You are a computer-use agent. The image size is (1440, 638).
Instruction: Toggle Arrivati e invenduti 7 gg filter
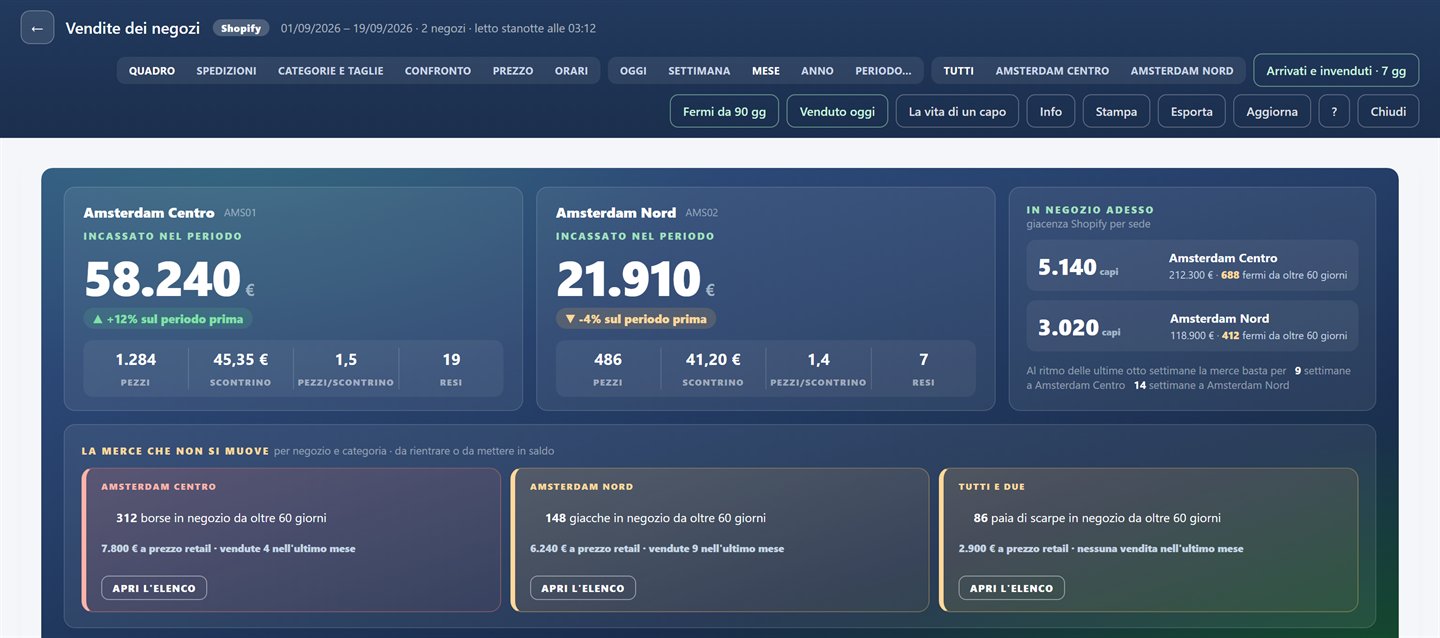point(1336,71)
